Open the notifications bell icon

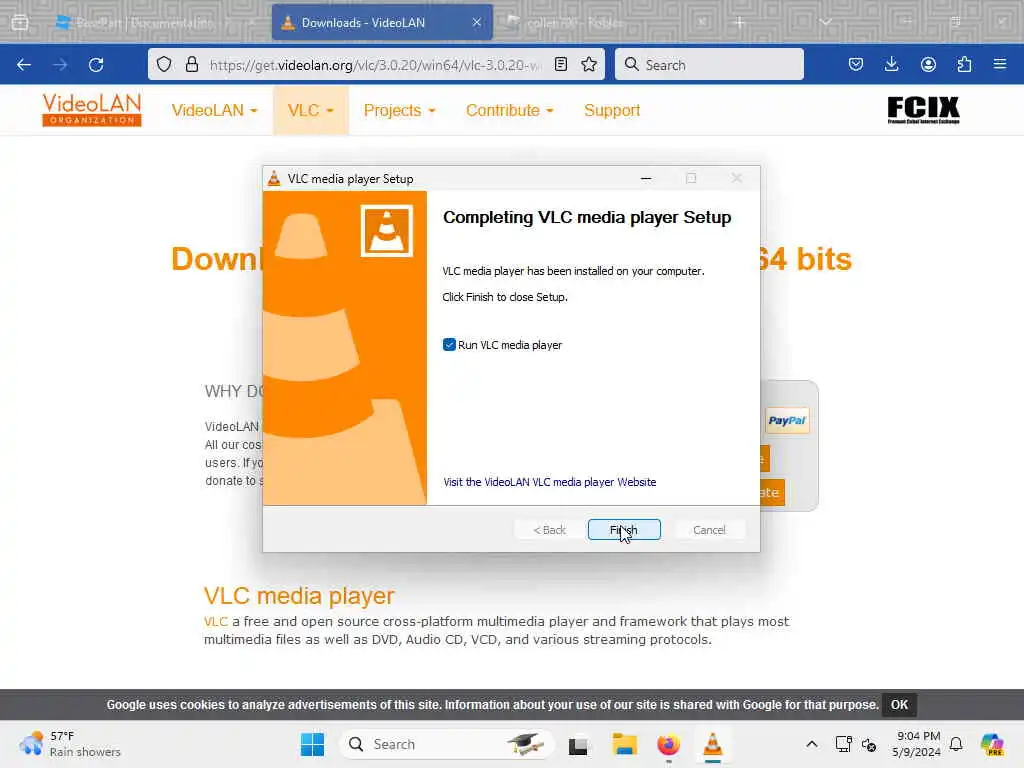pyautogui.click(x=956, y=744)
